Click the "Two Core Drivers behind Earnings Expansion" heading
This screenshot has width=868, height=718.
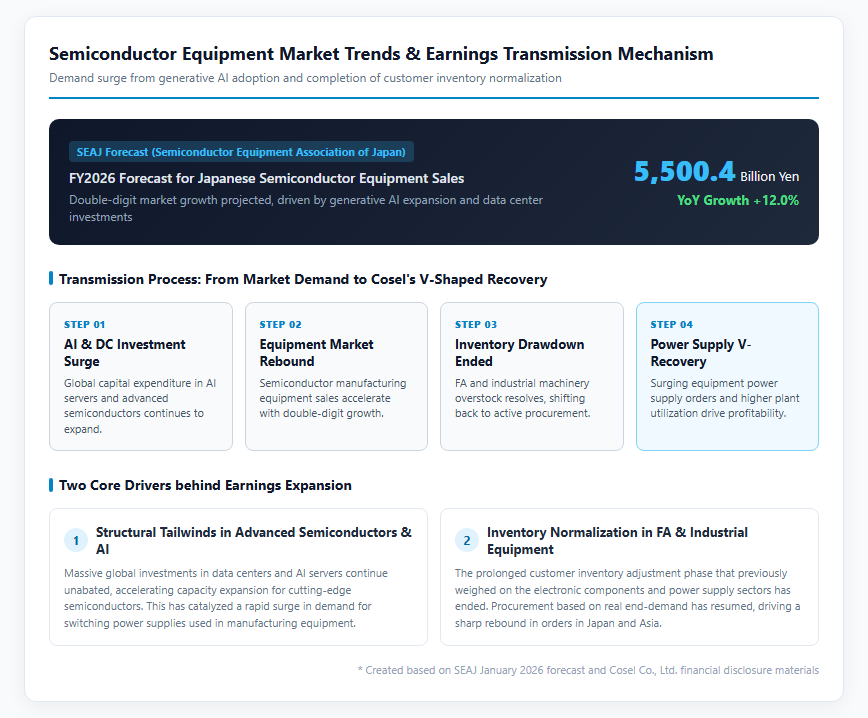(x=205, y=485)
